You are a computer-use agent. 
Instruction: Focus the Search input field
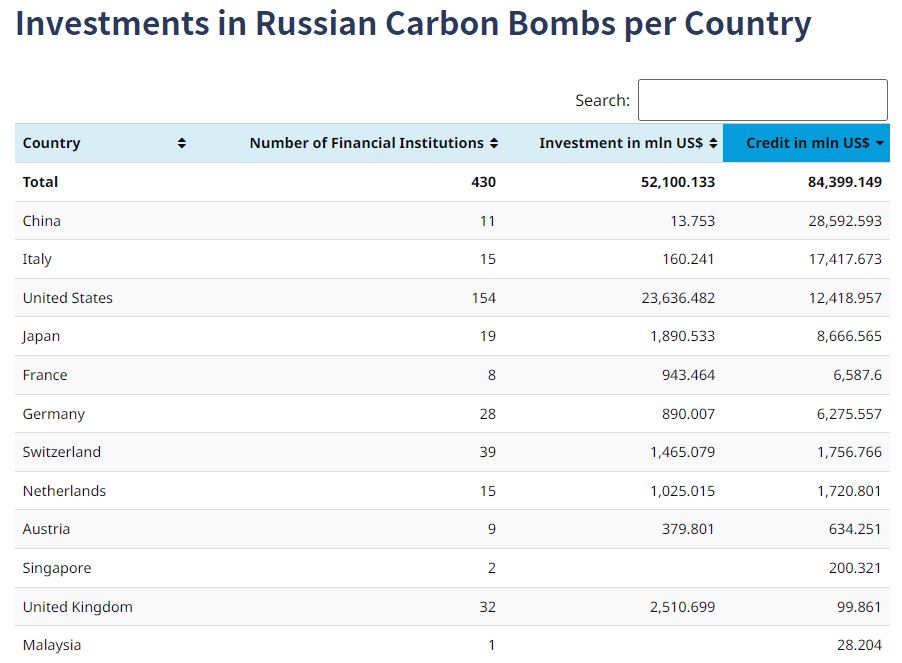click(x=763, y=100)
